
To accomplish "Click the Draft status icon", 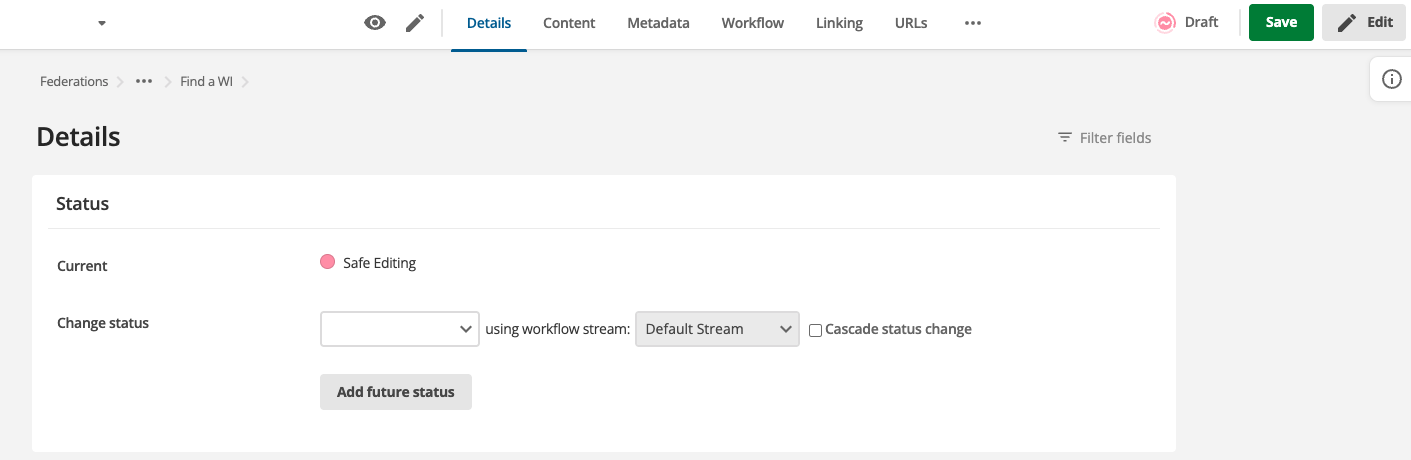I will [1165, 23].
